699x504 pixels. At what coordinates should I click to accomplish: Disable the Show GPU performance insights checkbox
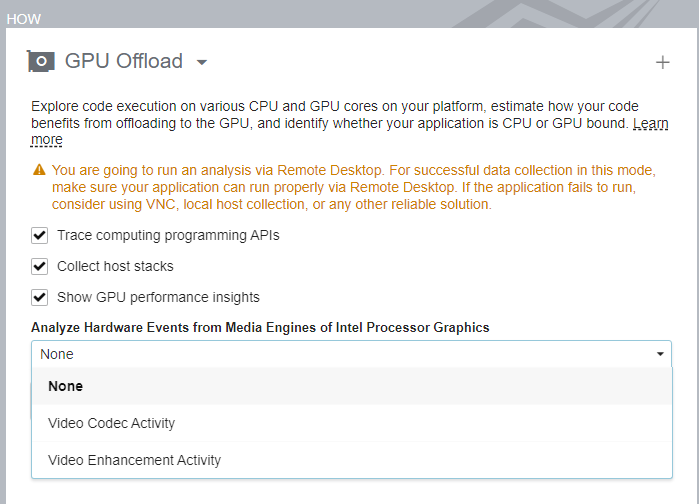click(x=40, y=297)
